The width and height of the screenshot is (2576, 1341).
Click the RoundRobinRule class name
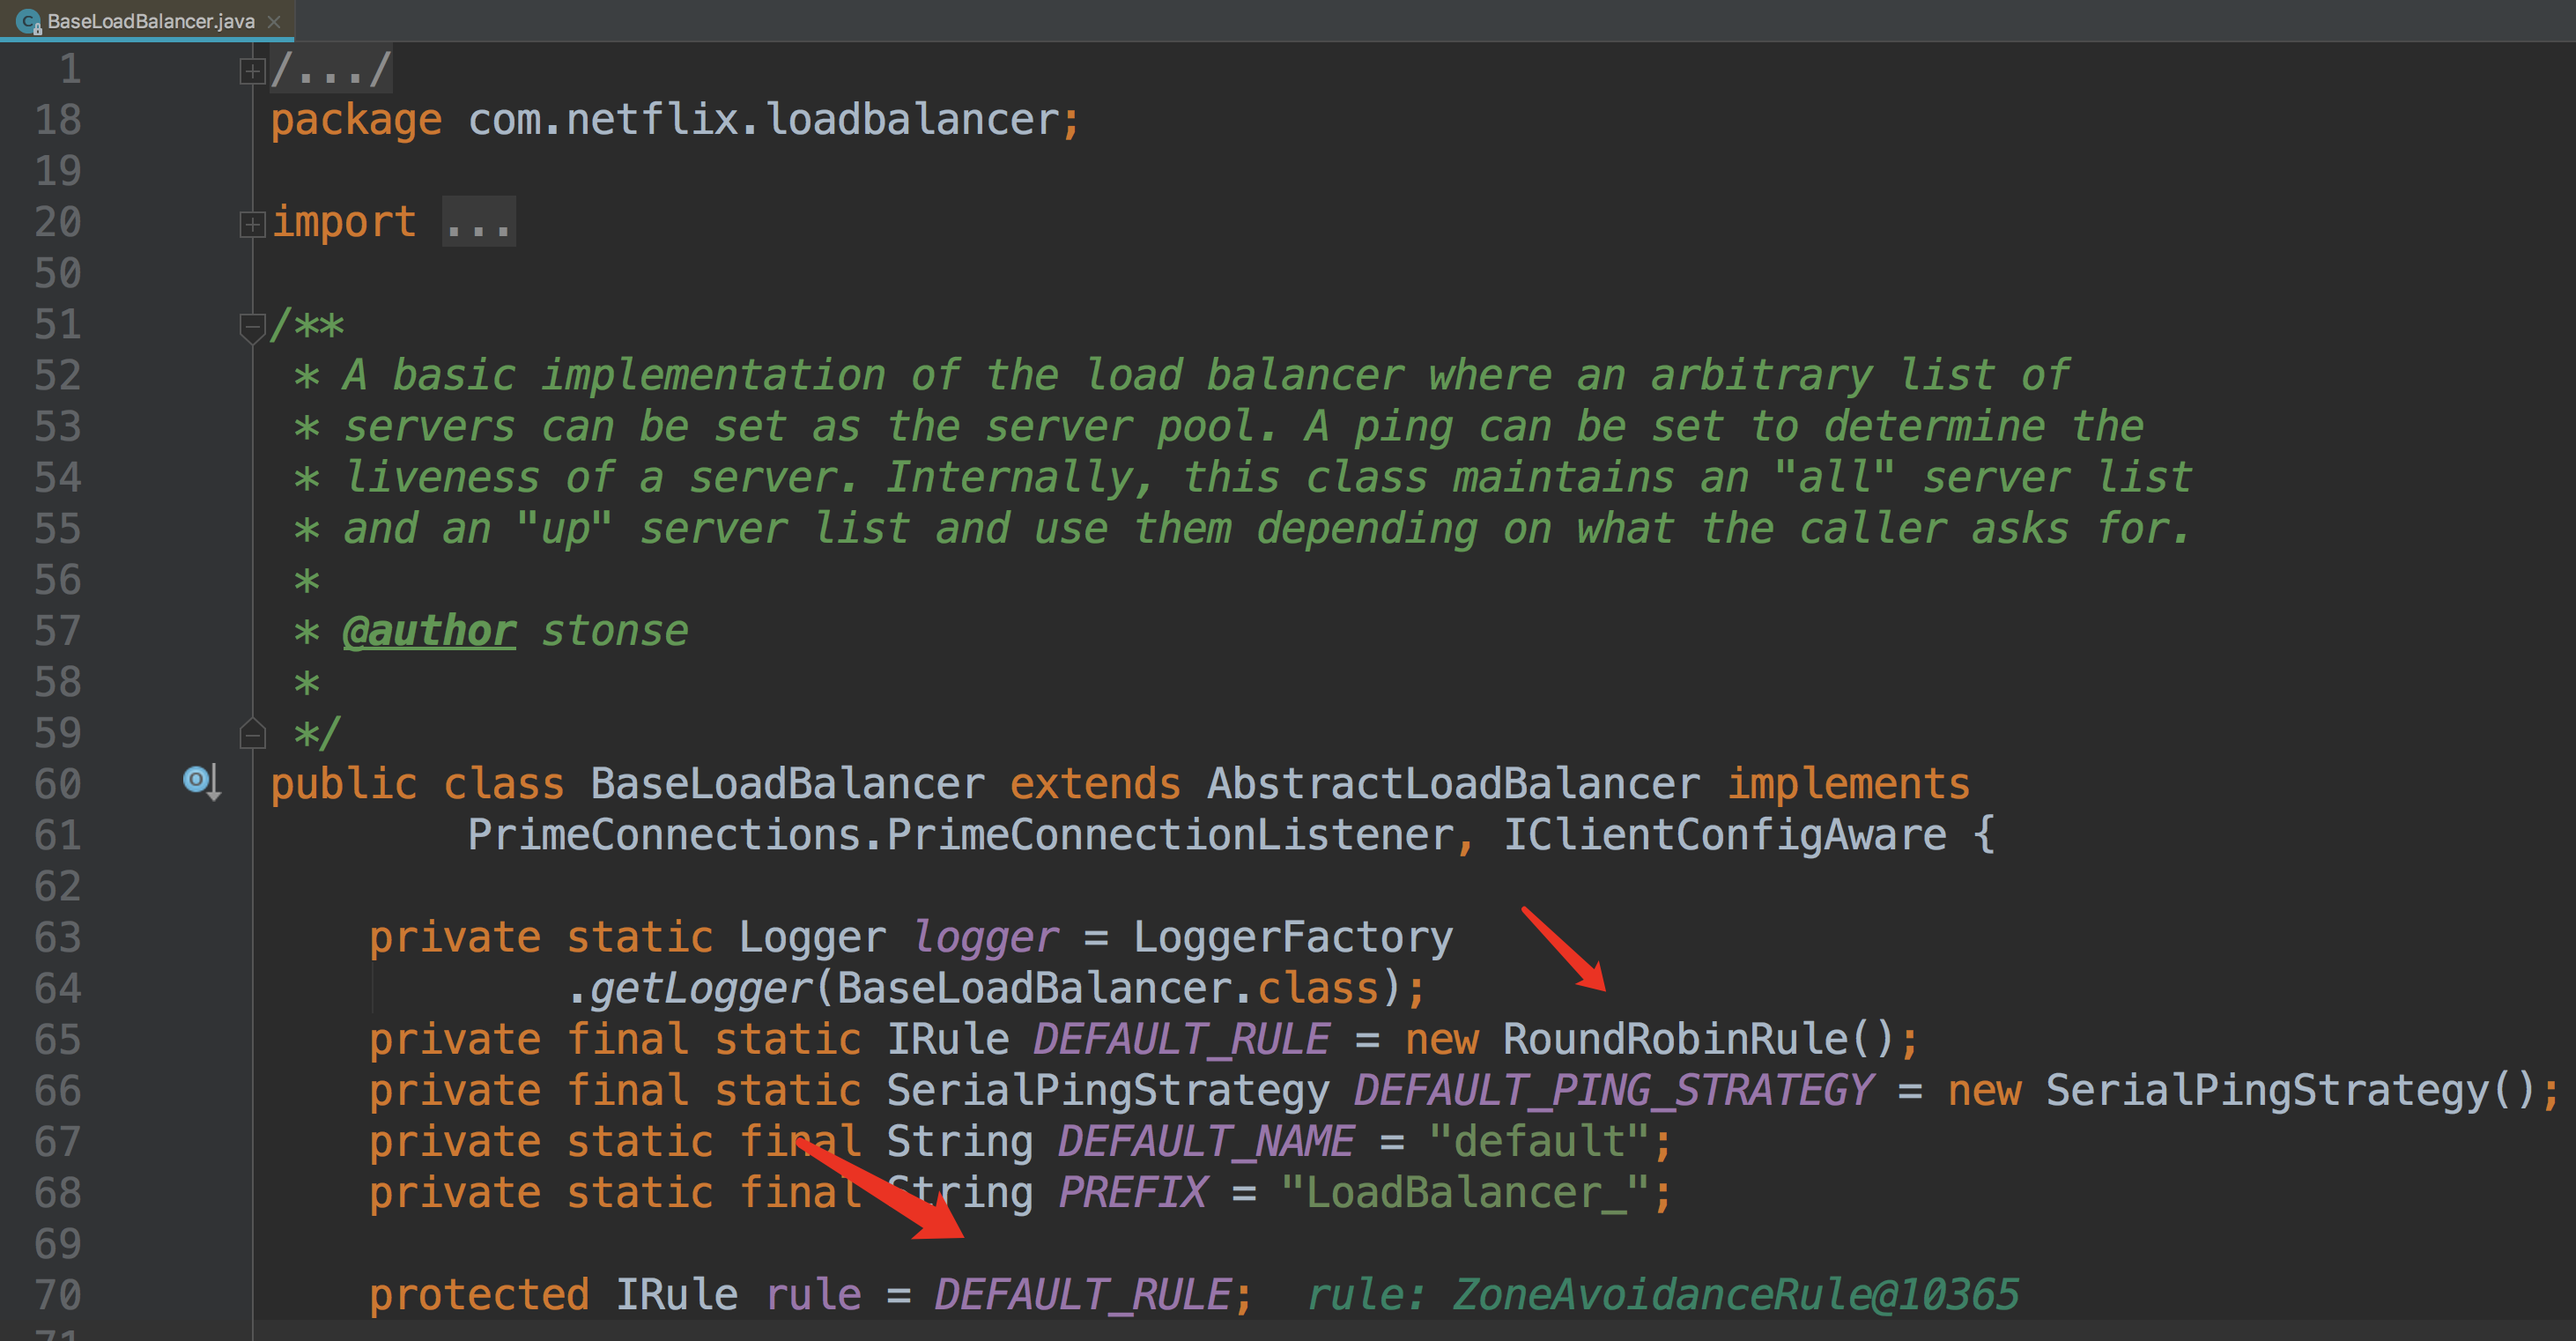tap(1675, 1040)
